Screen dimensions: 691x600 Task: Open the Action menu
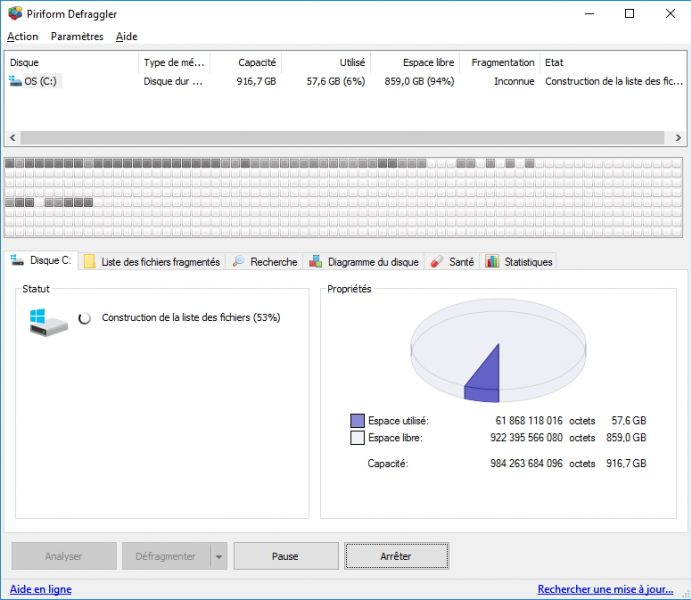22,37
